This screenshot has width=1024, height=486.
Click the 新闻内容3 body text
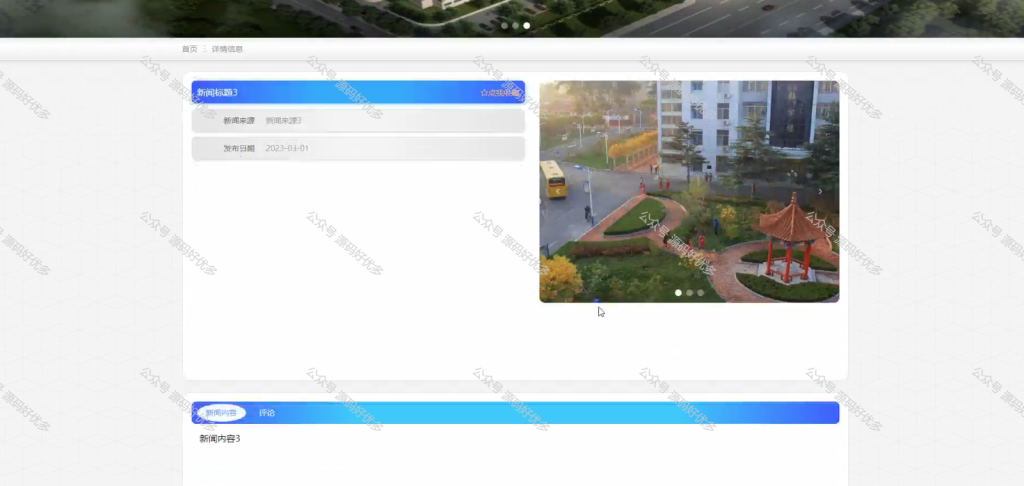(220, 439)
